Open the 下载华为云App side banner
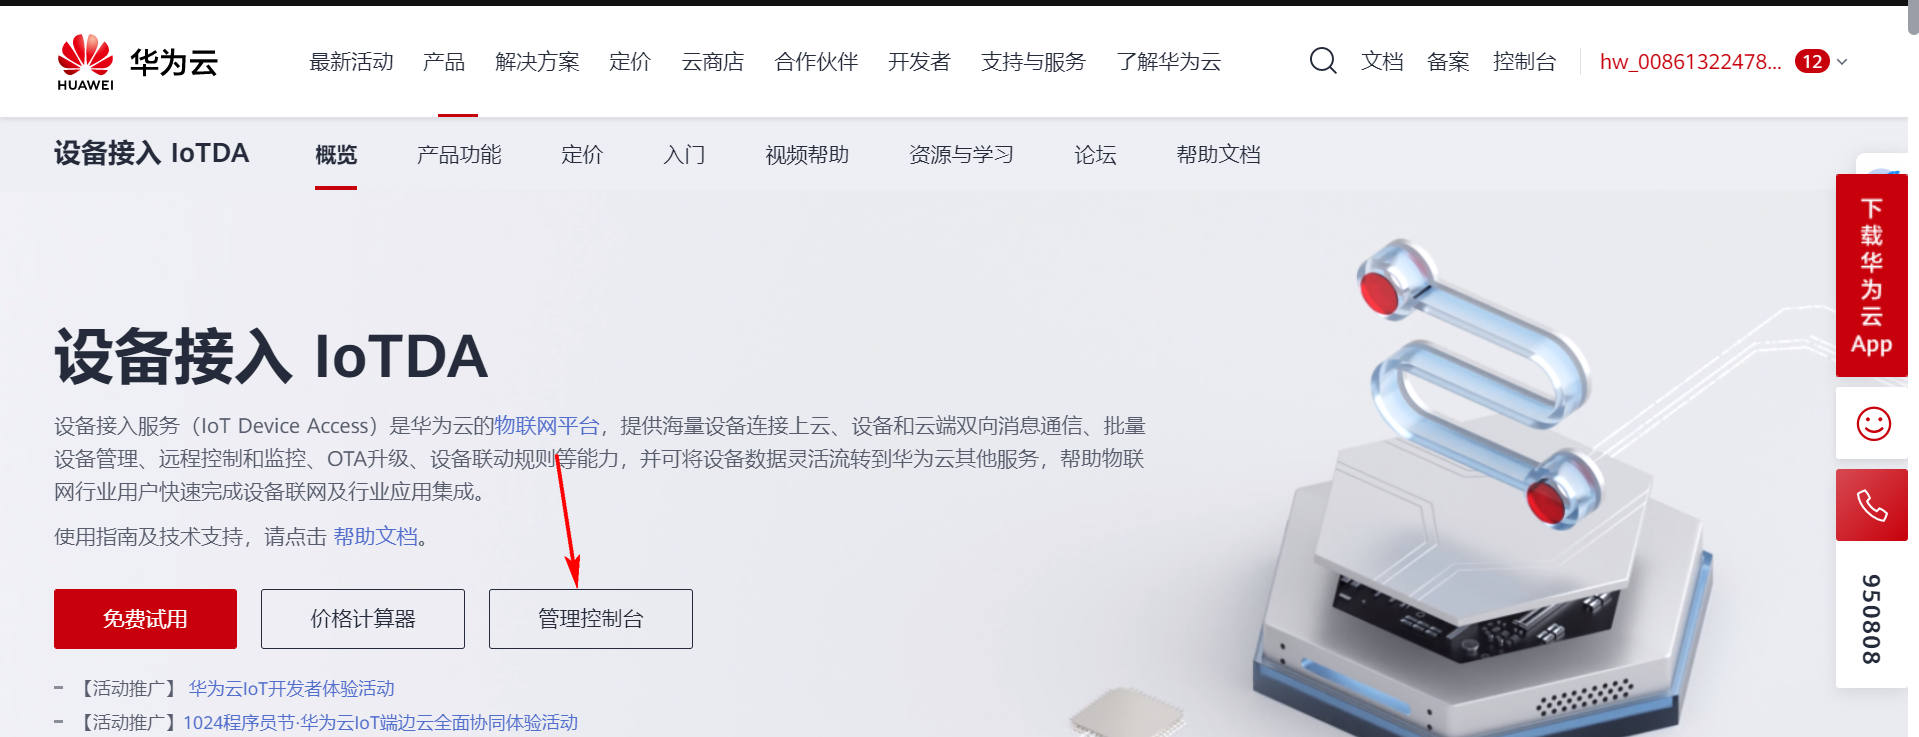The height and width of the screenshot is (737, 1919). point(1872,276)
